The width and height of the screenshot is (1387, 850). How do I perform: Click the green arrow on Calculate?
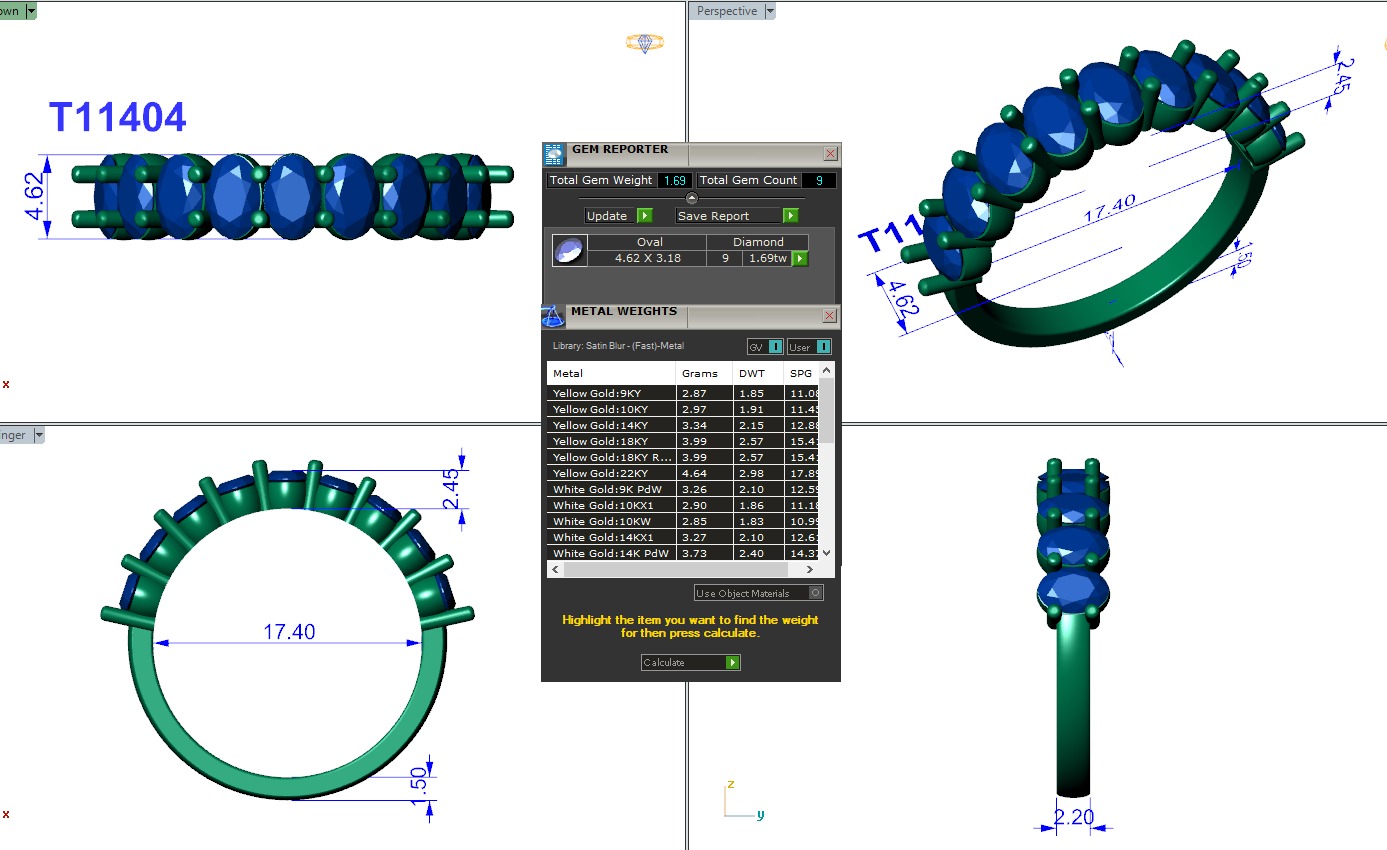pos(732,663)
